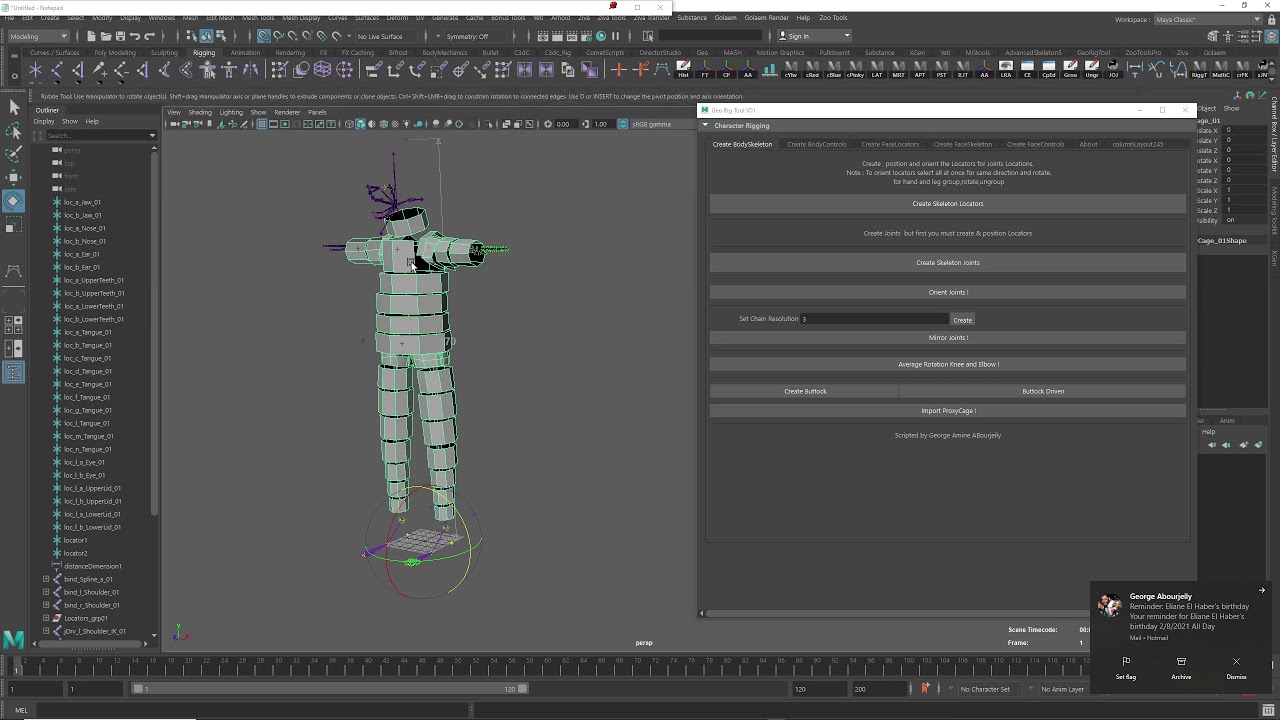Click the Create Buttock button
Viewport: 1280px width, 720px height.
pos(805,391)
